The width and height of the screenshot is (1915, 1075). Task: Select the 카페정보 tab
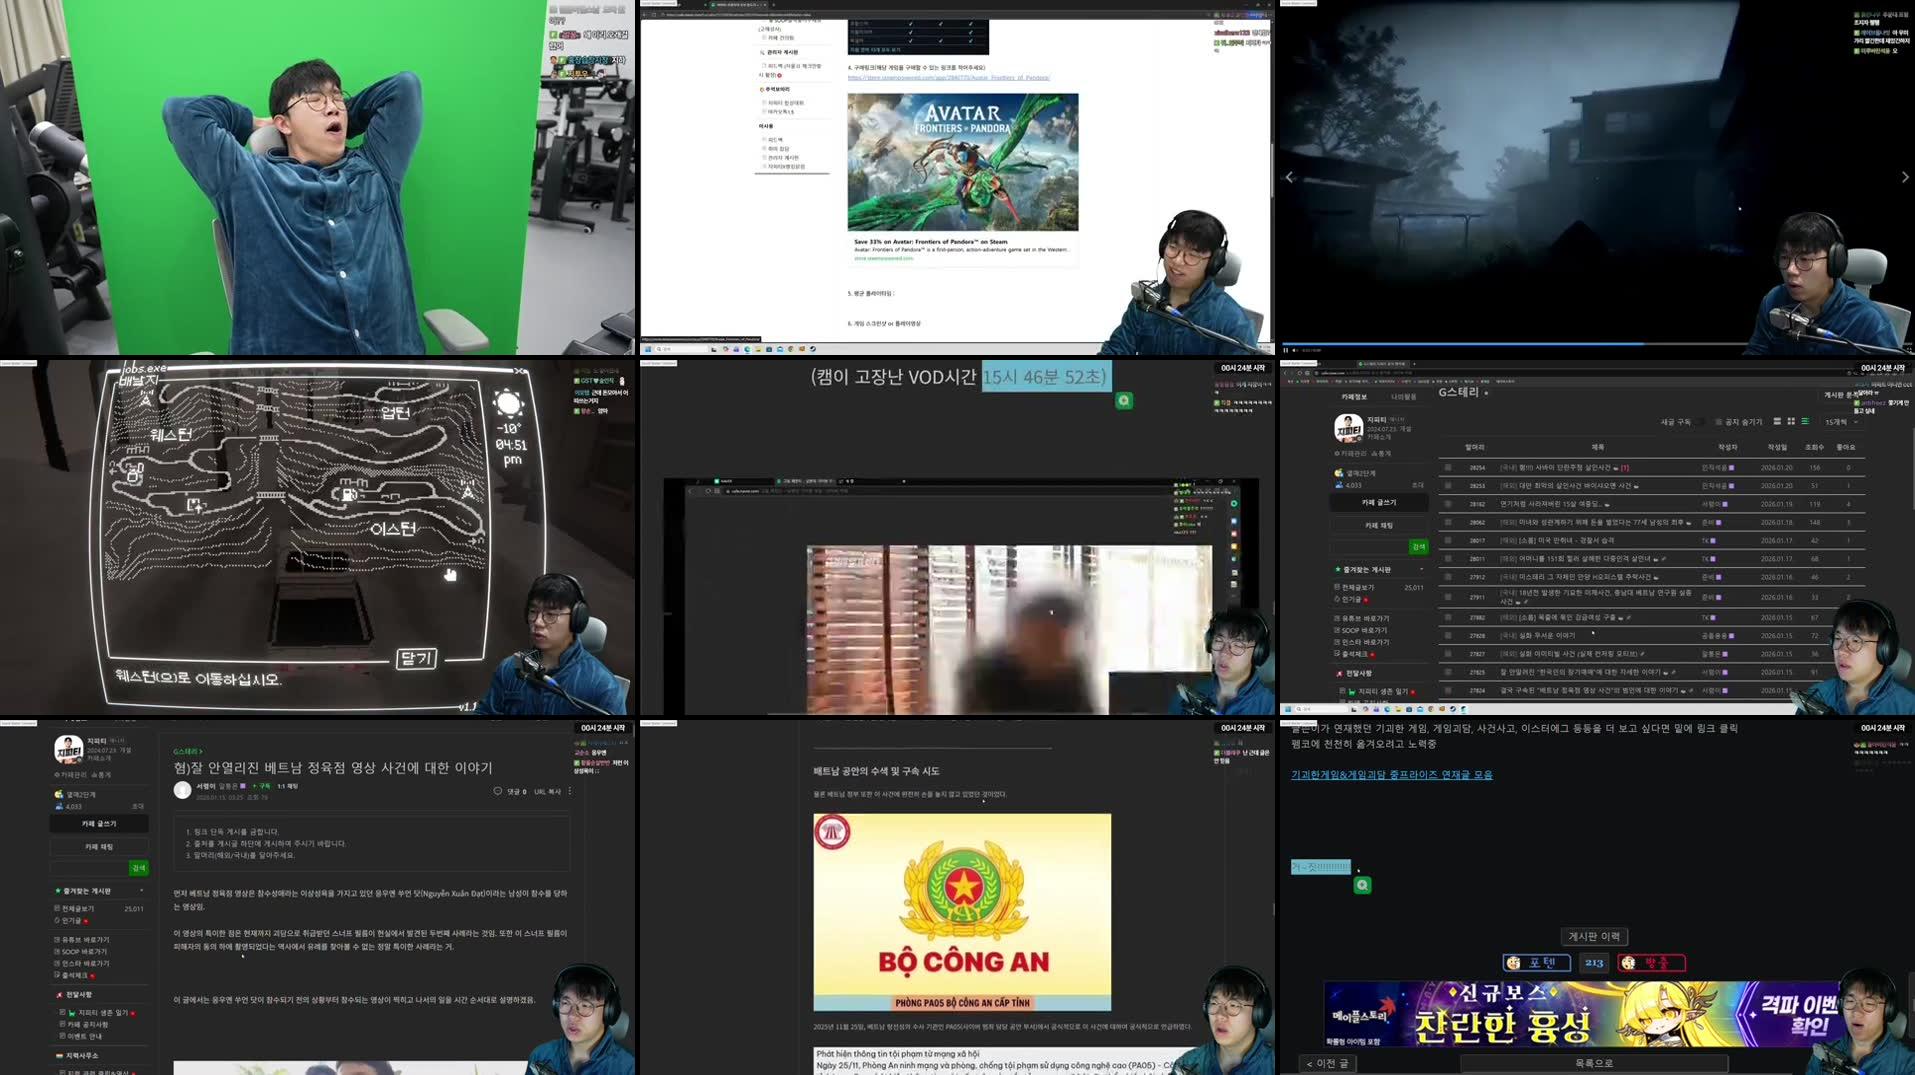click(1354, 394)
